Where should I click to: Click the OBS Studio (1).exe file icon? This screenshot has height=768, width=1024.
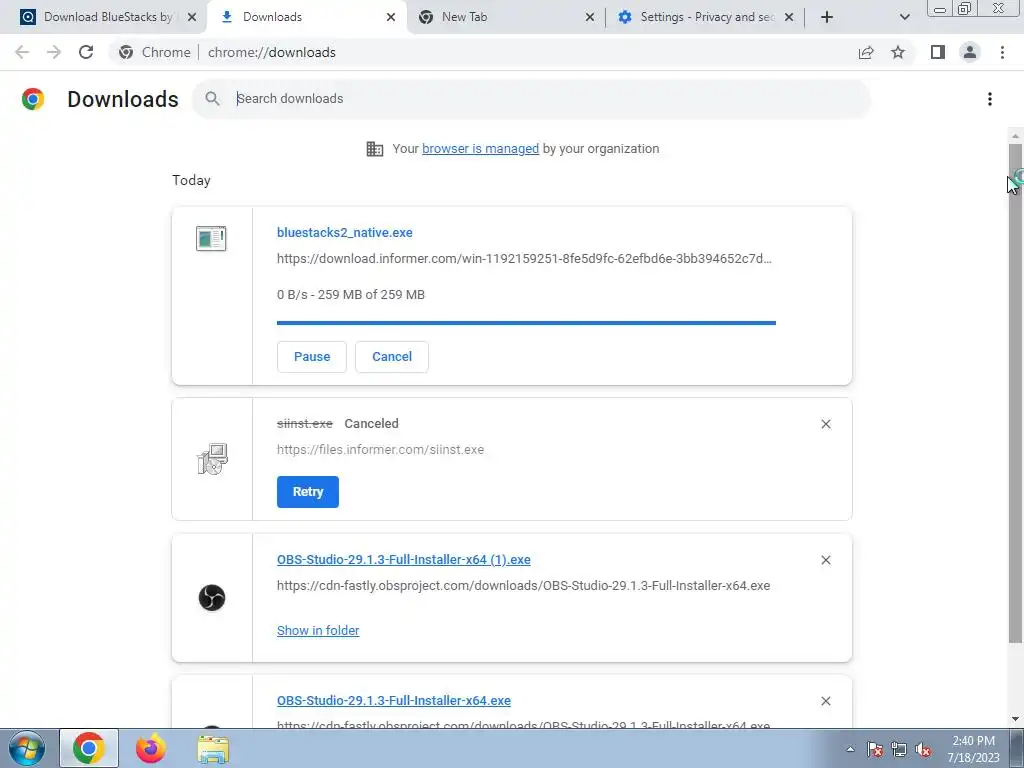(212, 598)
